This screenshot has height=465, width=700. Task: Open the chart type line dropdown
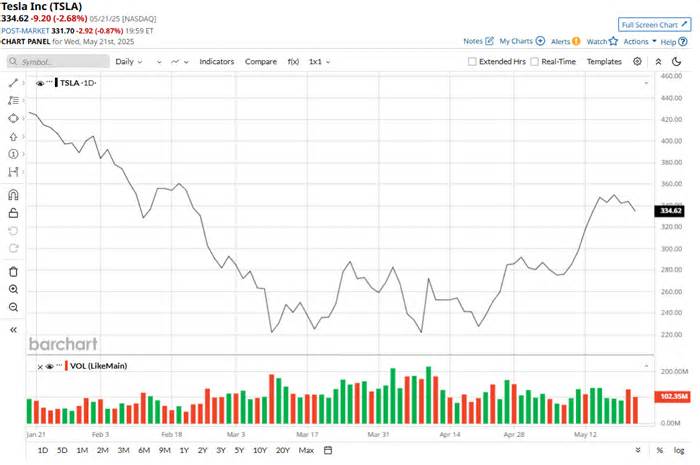[x=180, y=62]
